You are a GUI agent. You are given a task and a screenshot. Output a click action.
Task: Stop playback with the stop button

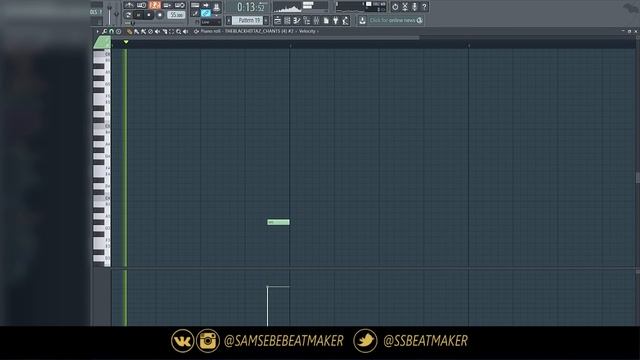tap(149, 15)
